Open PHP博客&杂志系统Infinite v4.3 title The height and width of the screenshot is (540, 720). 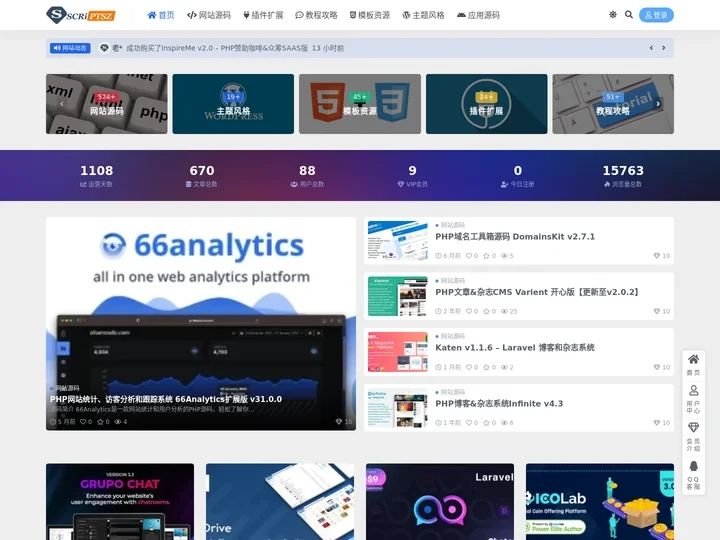click(x=499, y=404)
